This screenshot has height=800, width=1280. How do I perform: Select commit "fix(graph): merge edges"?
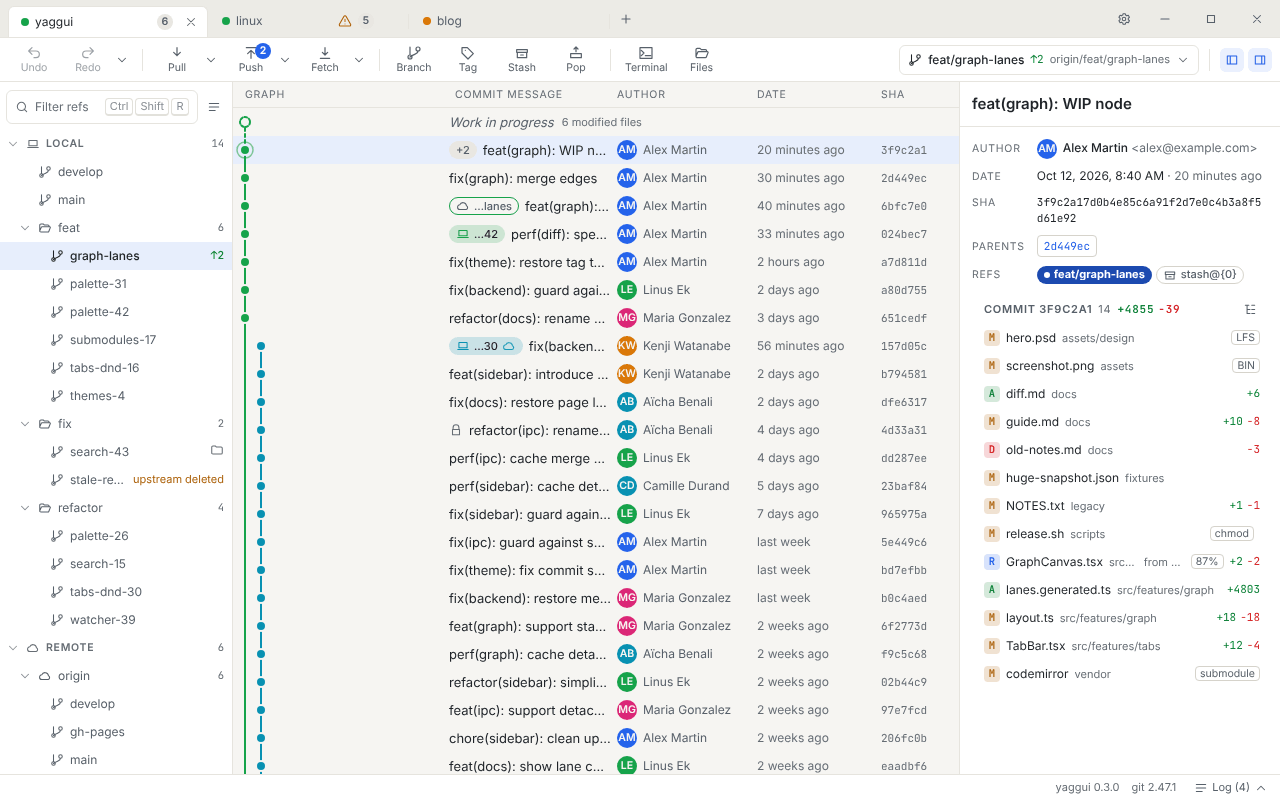click(x=596, y=178)
